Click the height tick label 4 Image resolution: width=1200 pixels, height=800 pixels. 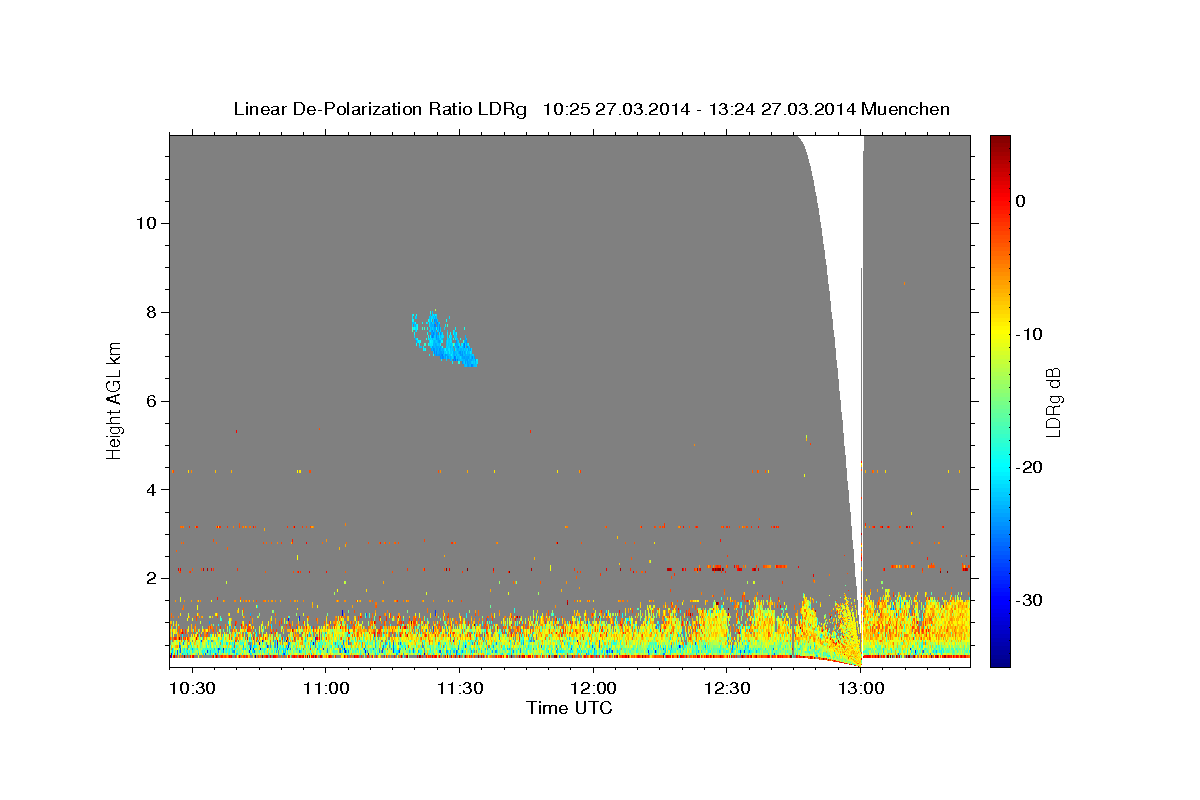tap(151, 490)
